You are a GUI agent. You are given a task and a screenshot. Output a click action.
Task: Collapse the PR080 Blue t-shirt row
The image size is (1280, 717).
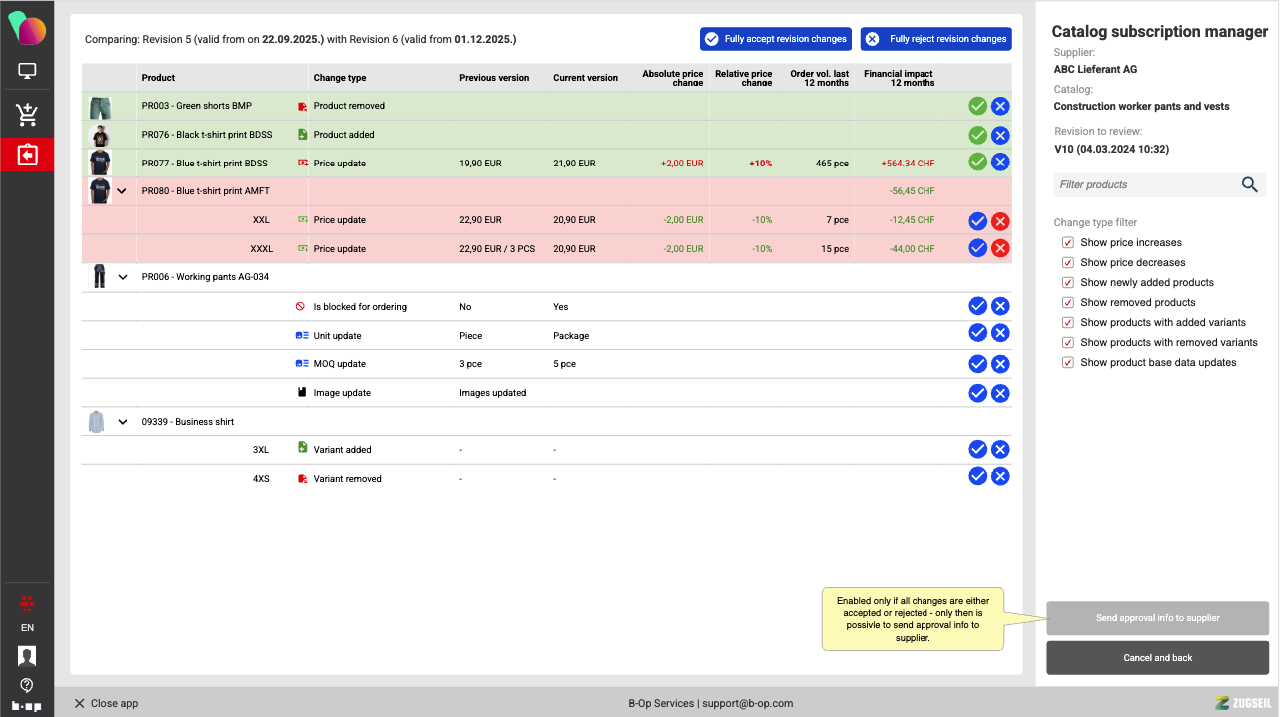tap(122, 191)
